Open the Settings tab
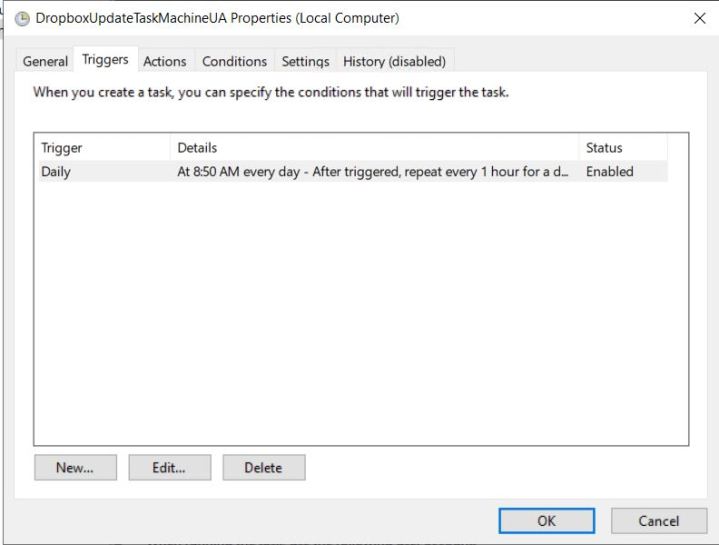This screenshot has width=719, height=545. (x=305, y=61)
